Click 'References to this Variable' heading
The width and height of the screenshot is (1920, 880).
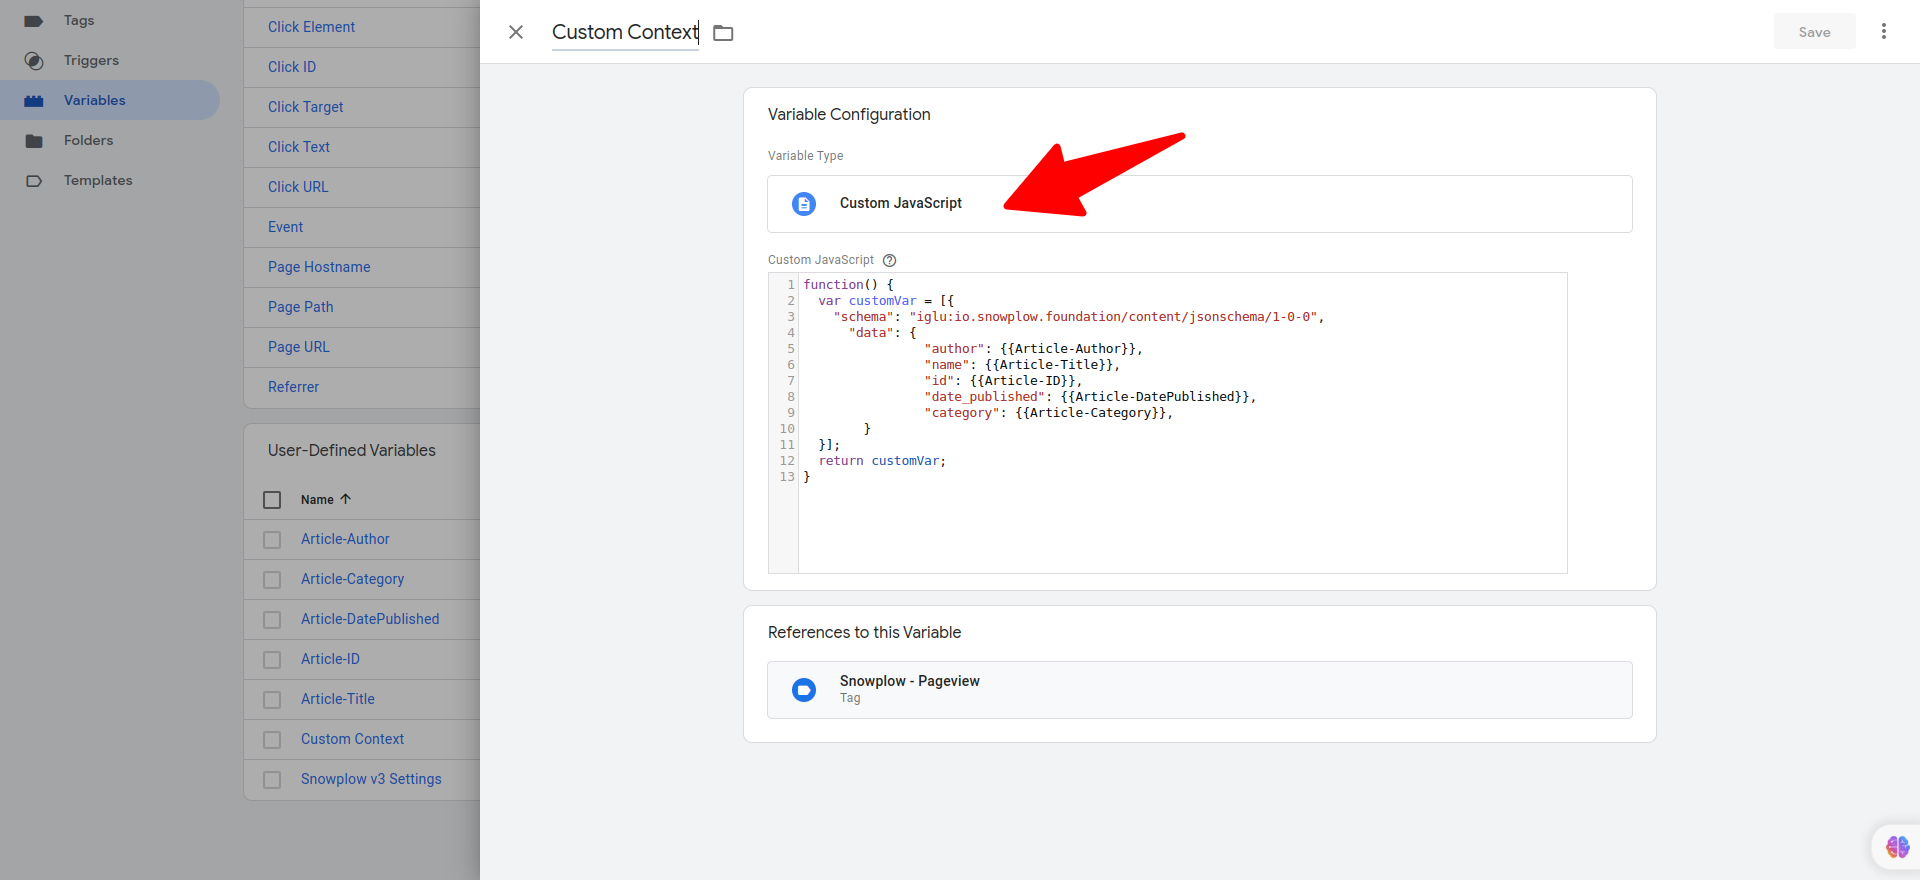point(864,632)
